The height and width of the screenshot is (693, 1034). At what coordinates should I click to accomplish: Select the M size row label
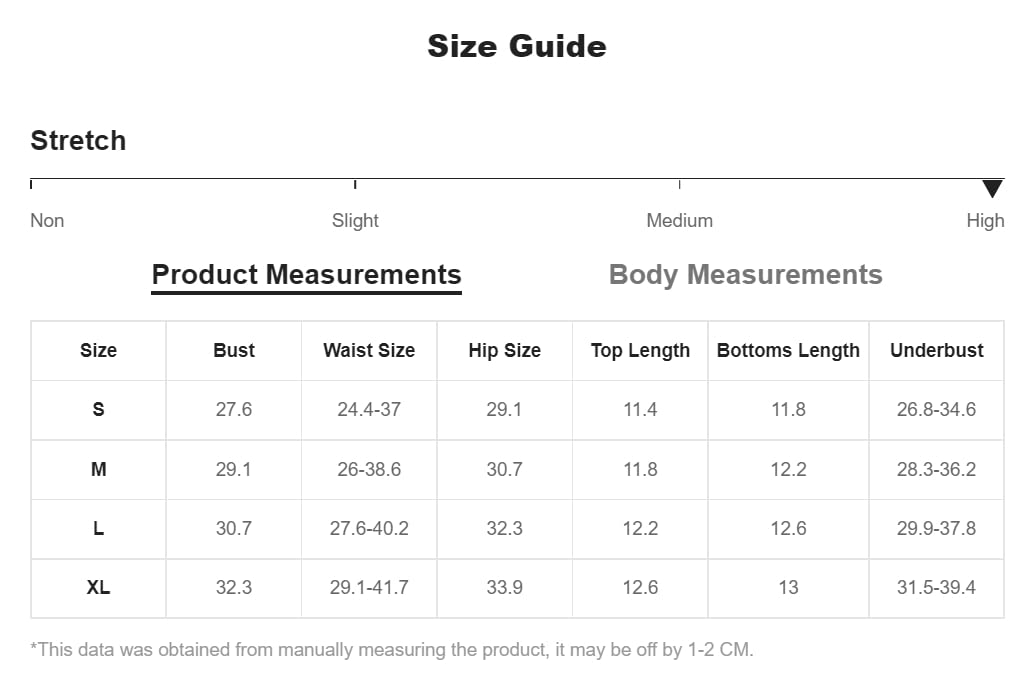click(98, 469)
